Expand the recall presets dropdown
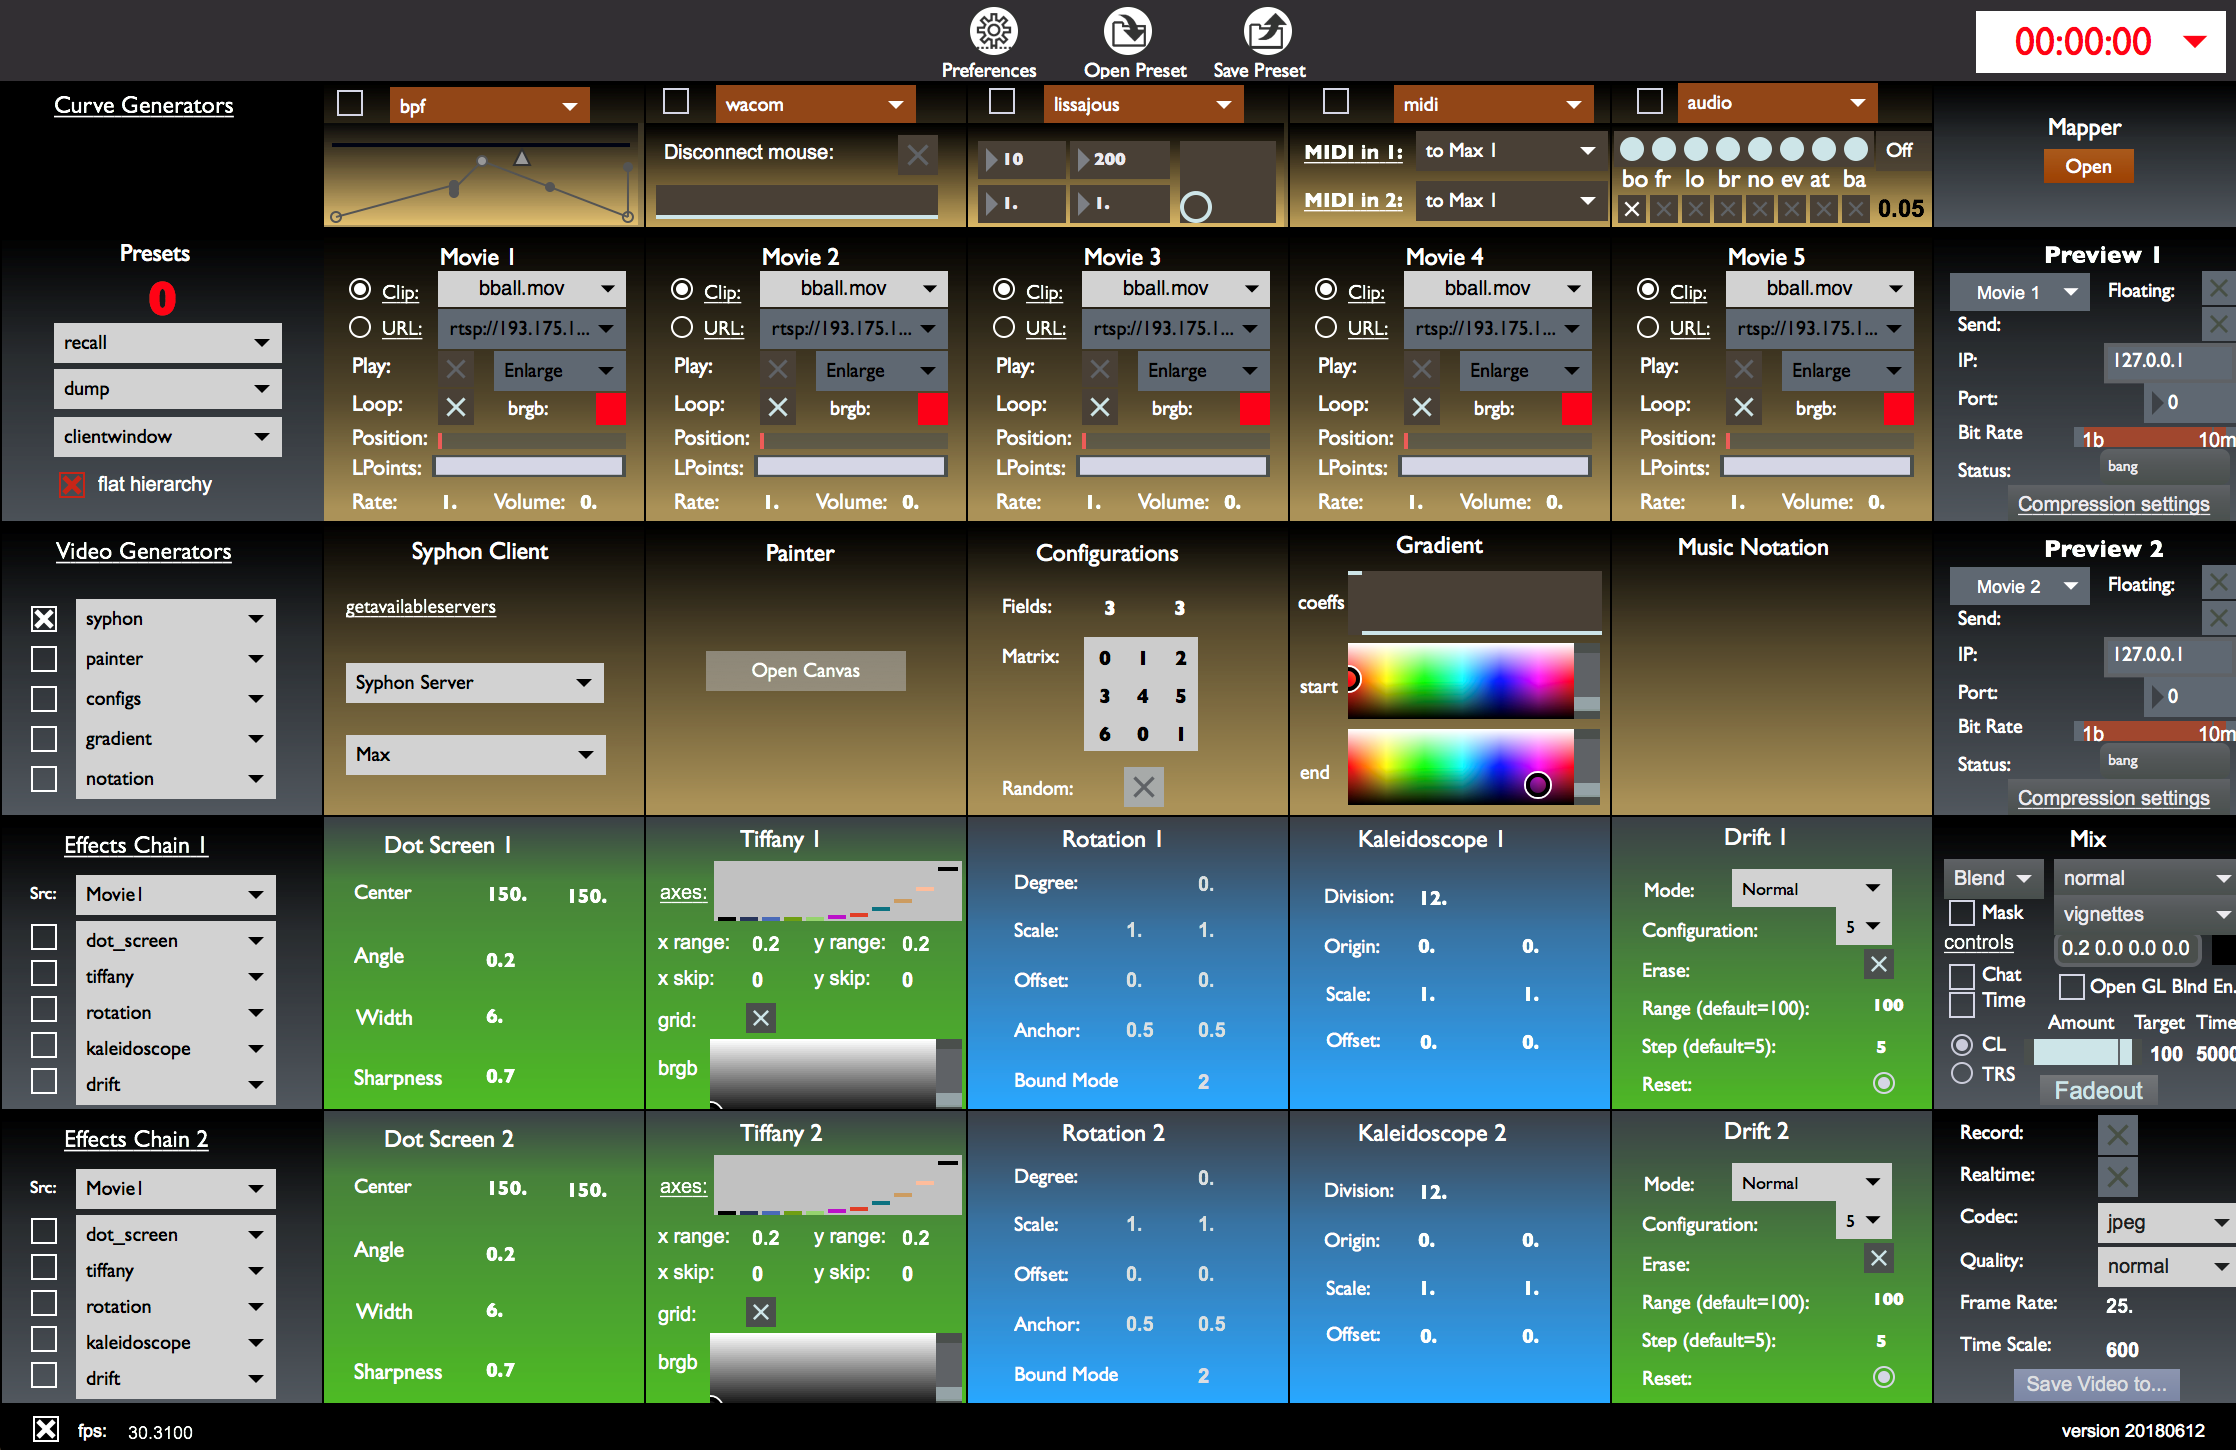Viewport: 2236px width, 1450px height. [x=167, y=343]
